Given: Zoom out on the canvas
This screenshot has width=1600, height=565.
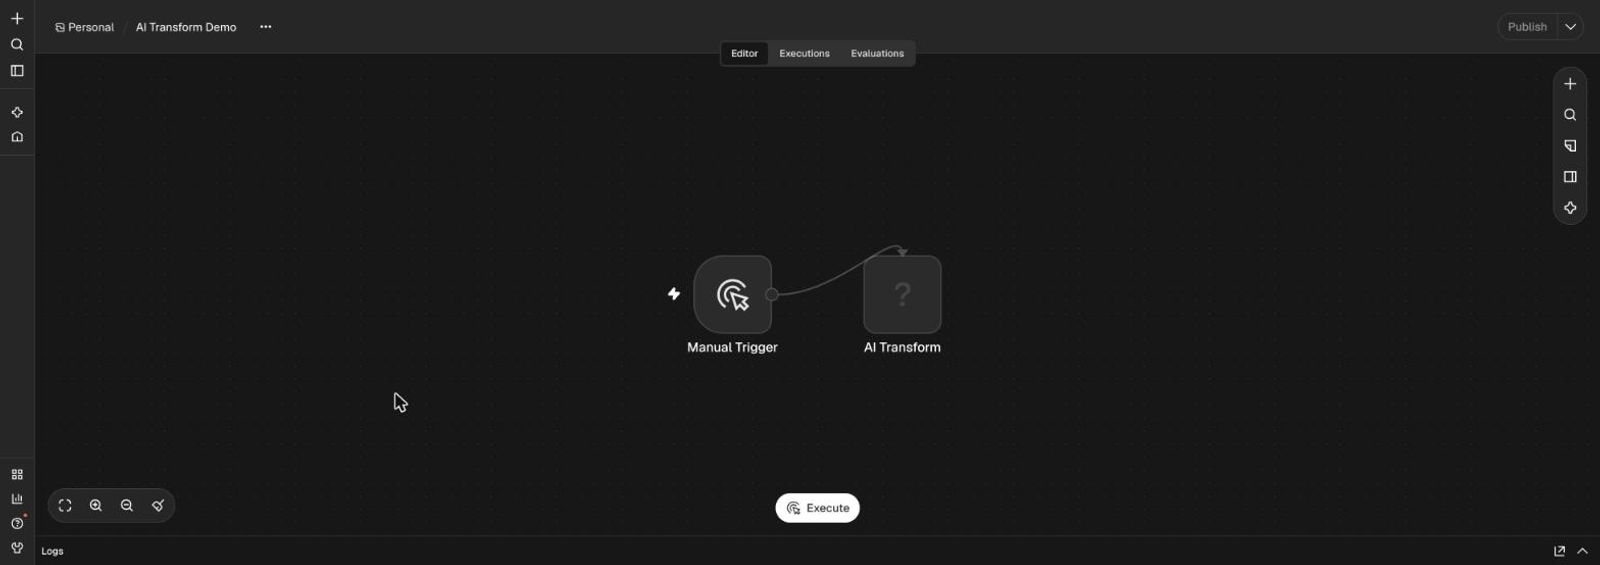Looking at the screenshot, I should [x=127, y=506].
